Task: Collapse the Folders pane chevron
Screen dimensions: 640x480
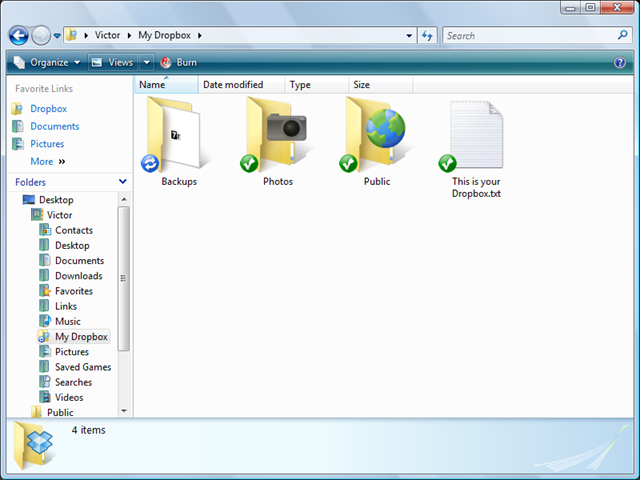Action: (x=122, y=182)
